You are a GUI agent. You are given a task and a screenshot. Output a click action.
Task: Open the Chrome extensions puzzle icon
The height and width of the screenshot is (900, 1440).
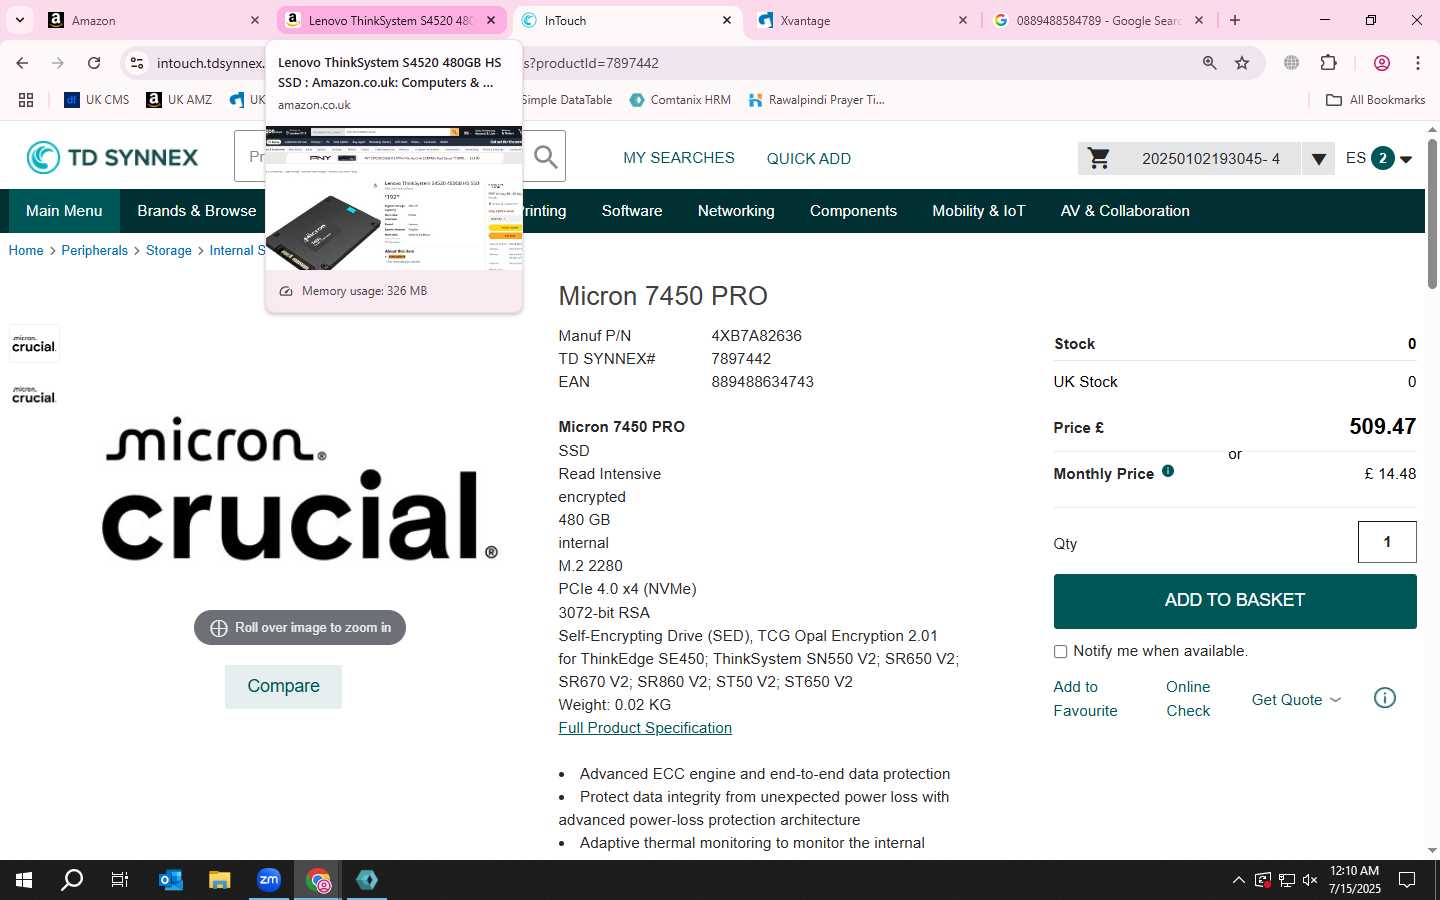(1328, 63)
